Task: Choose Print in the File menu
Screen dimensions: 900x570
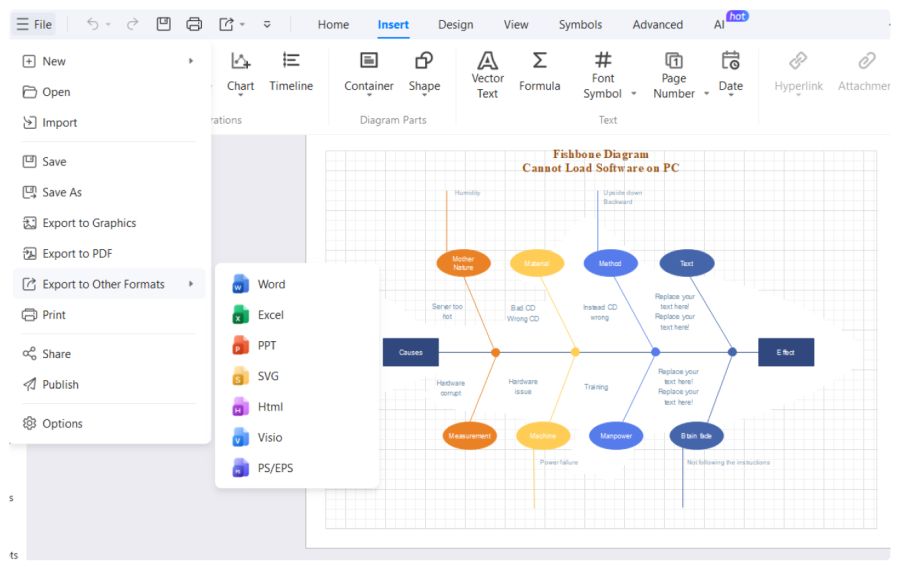Action: (108, 315)
